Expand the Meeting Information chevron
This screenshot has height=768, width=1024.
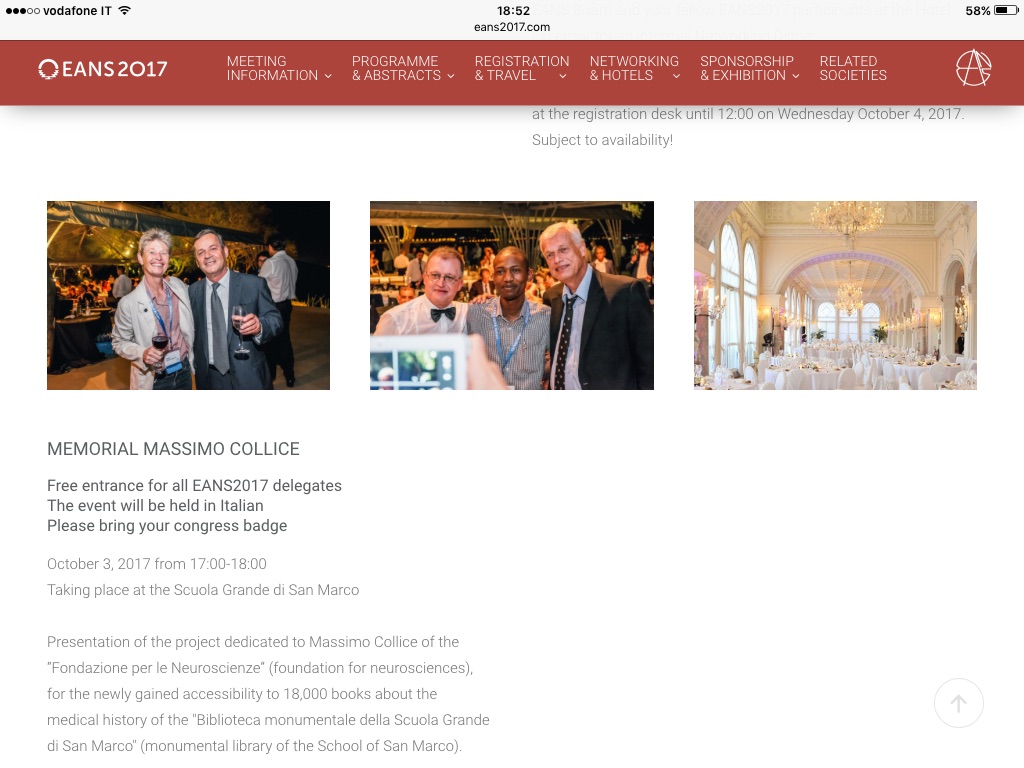[x=328, y=76]
